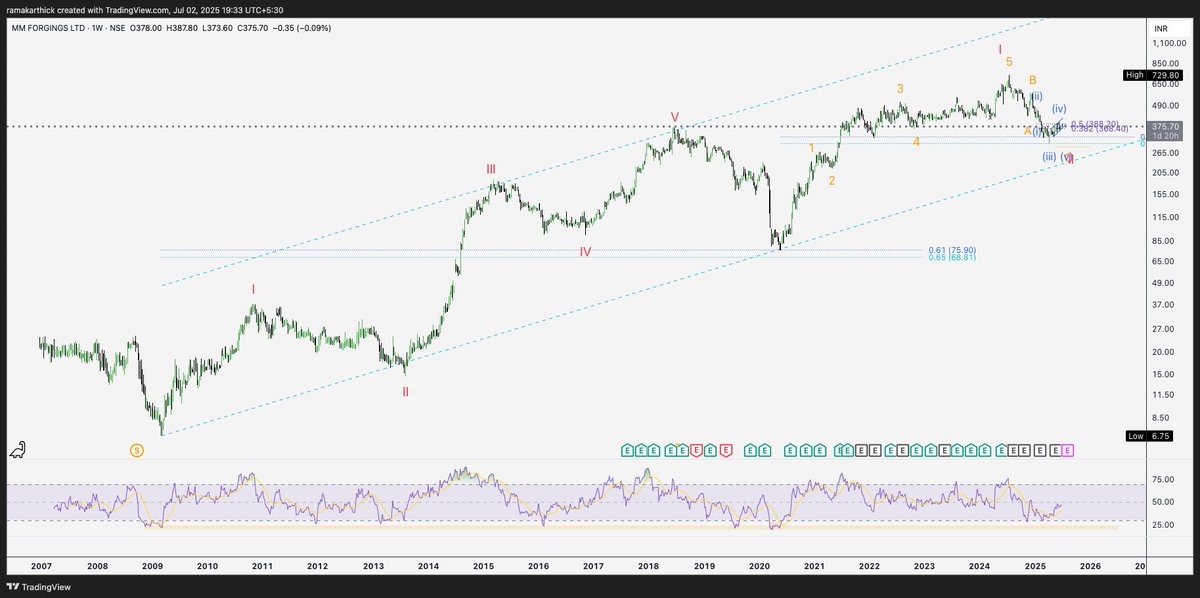Select the orange wave 3 label
The width and height of the screenshot is (1200, 598).
pyautogui.click(x=900, y=89)
